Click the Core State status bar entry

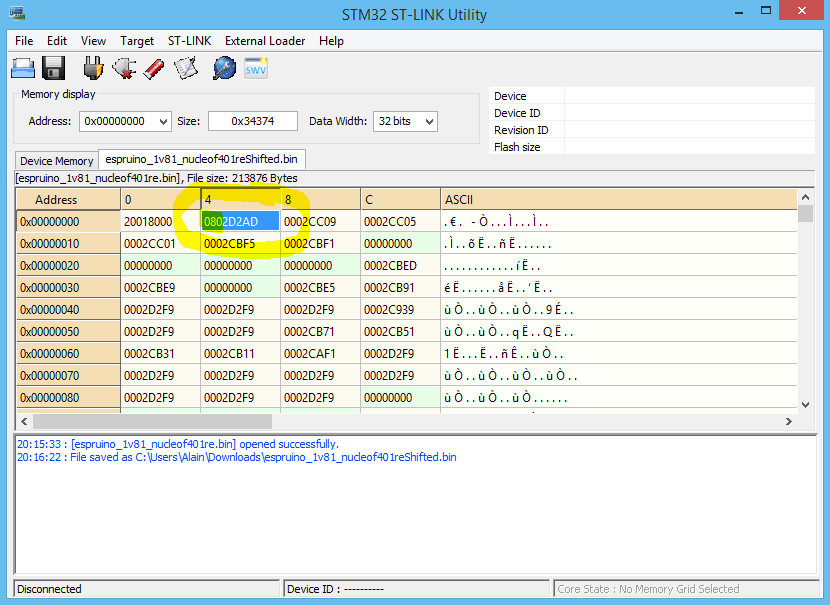pyautogui.click(x=687, y=589)
